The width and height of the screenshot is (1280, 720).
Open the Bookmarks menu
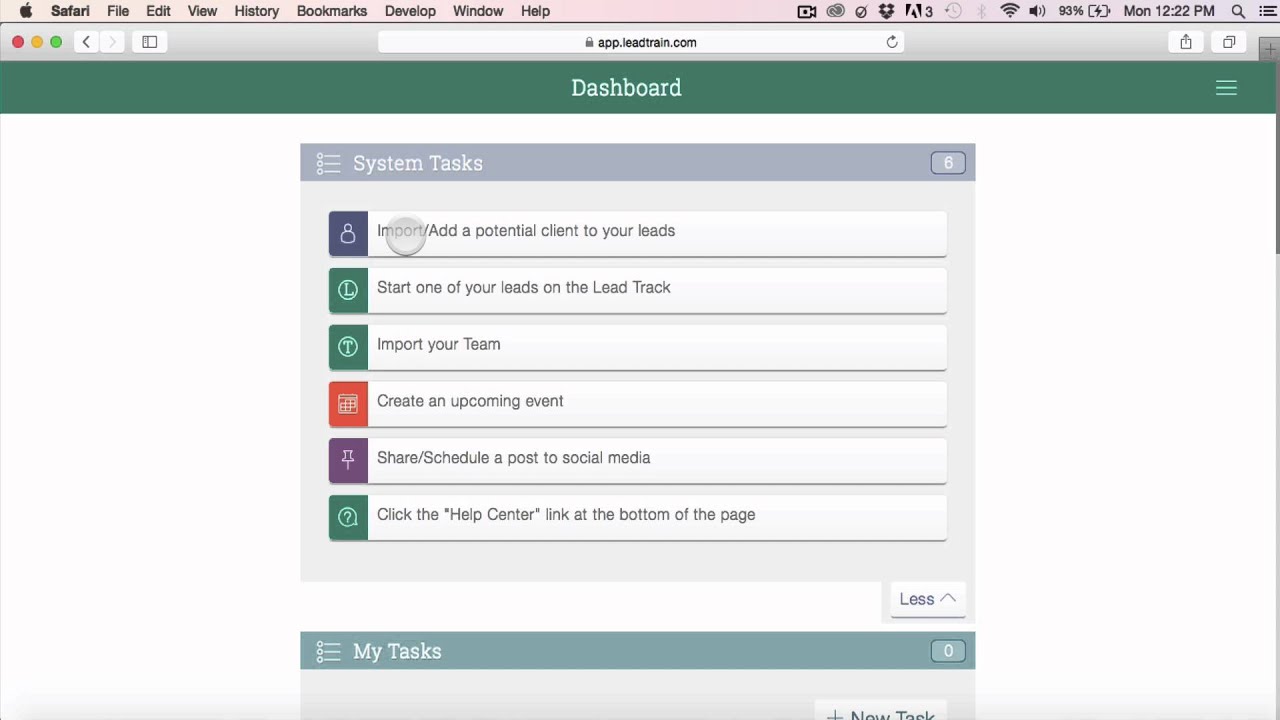332,11
